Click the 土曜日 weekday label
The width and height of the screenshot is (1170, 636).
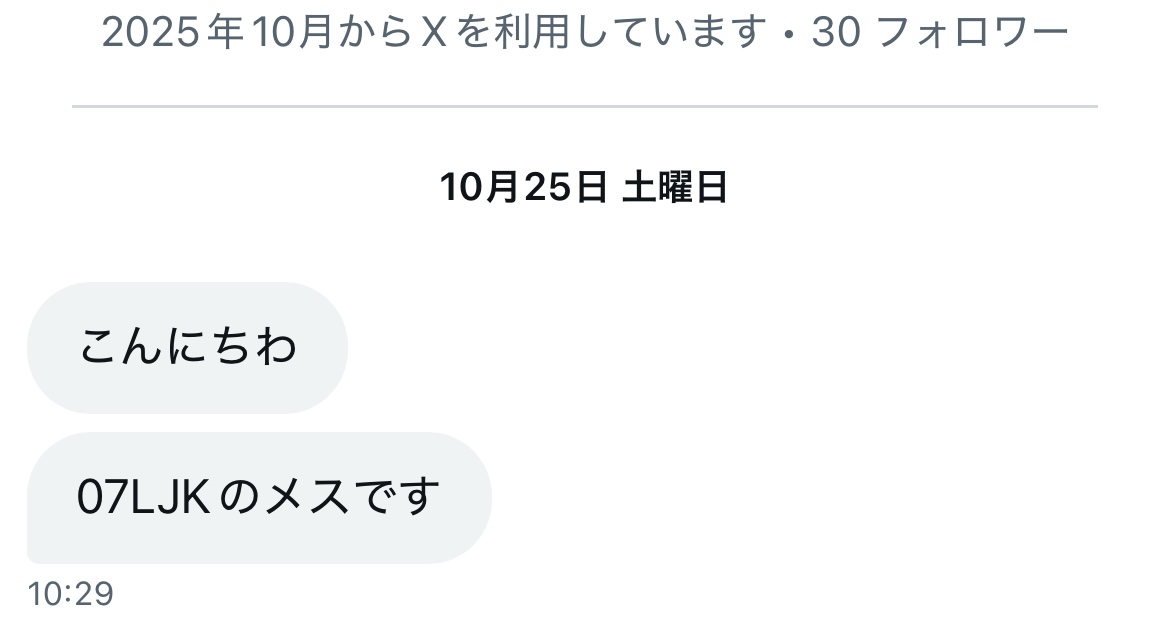point(675,187)
